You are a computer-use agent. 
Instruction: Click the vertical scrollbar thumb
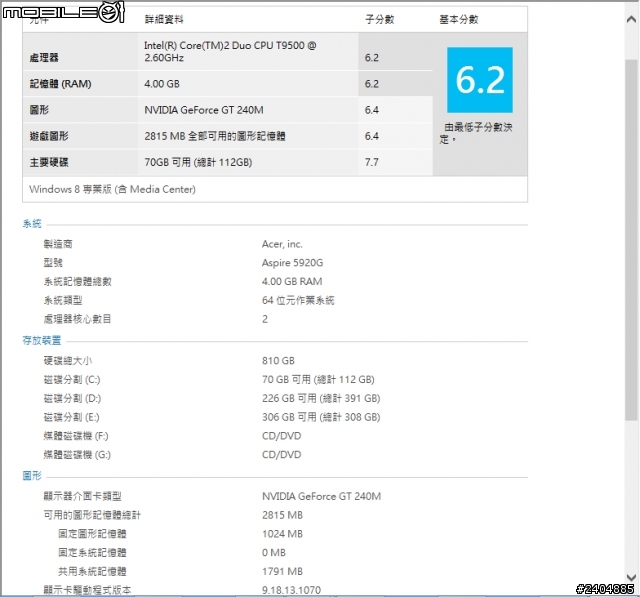tap(631, 240)
